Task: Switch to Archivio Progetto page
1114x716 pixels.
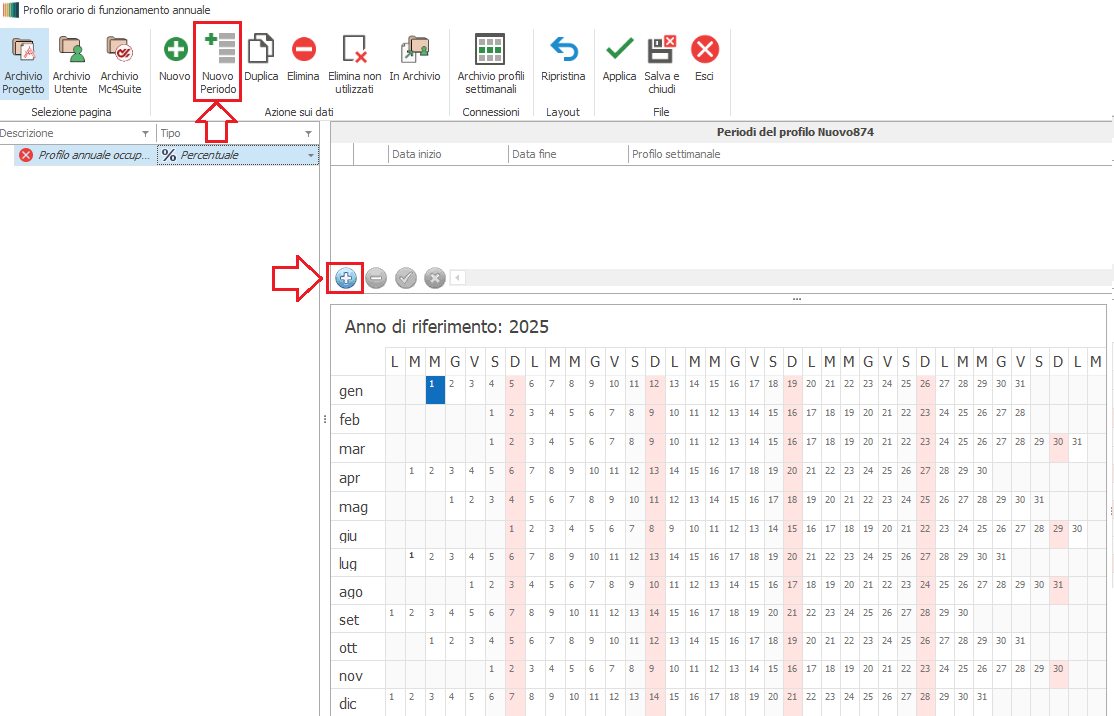Action: [x=23, y=50]
